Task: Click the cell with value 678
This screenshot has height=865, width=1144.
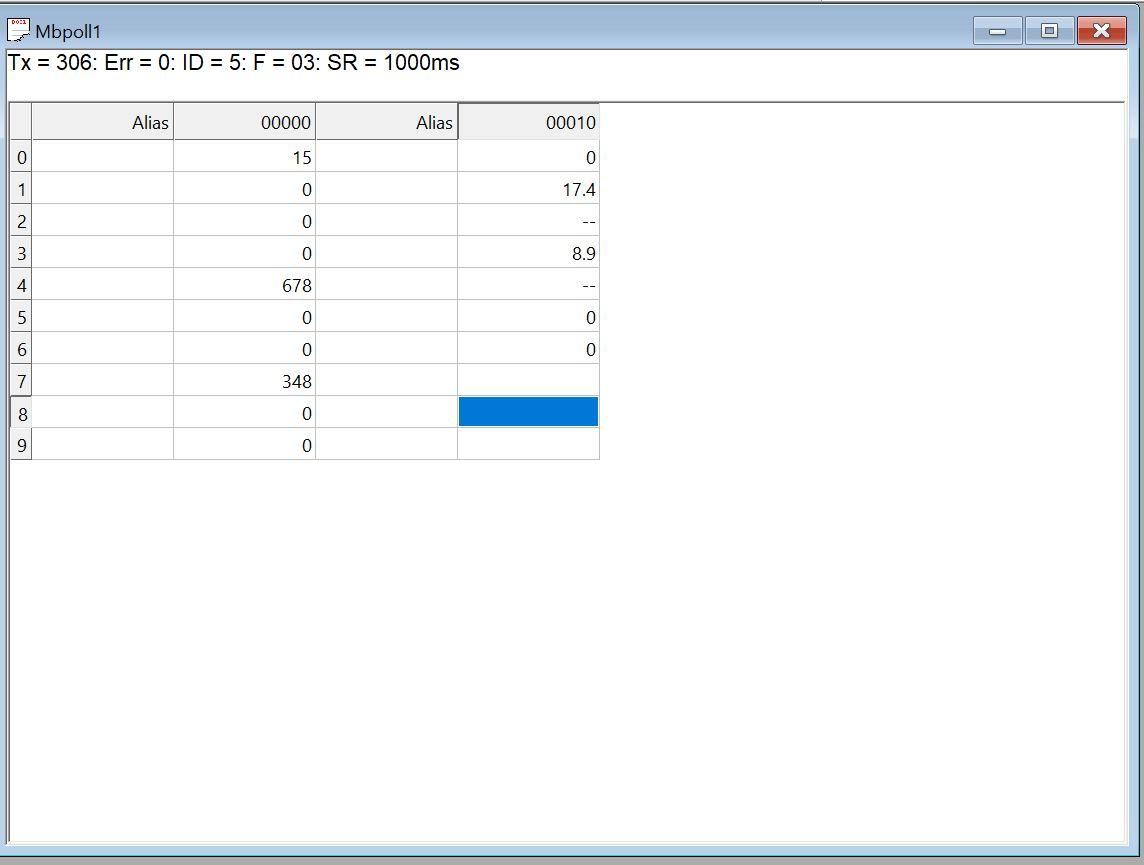Action: tap(244, 285)
